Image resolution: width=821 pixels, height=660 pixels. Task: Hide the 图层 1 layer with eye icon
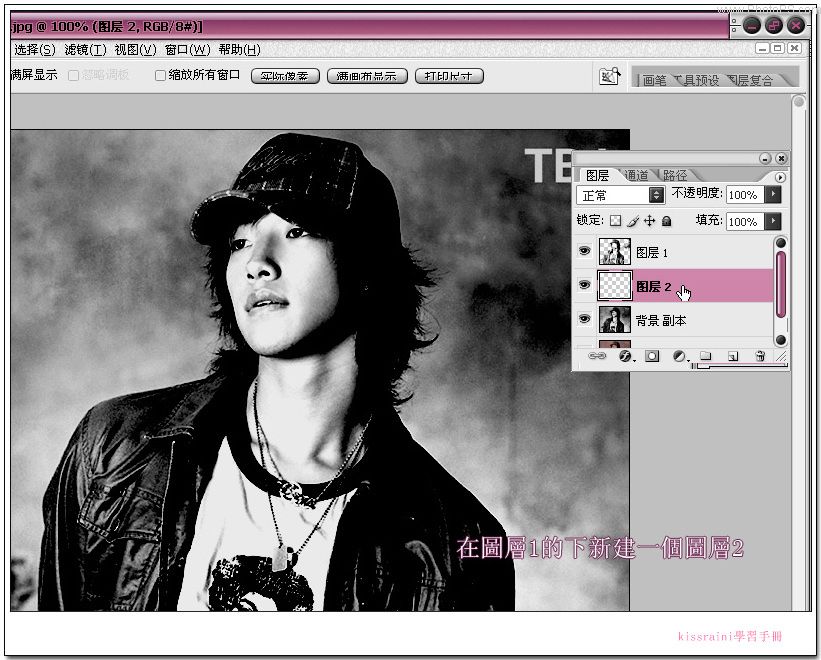tap(585, 251)
